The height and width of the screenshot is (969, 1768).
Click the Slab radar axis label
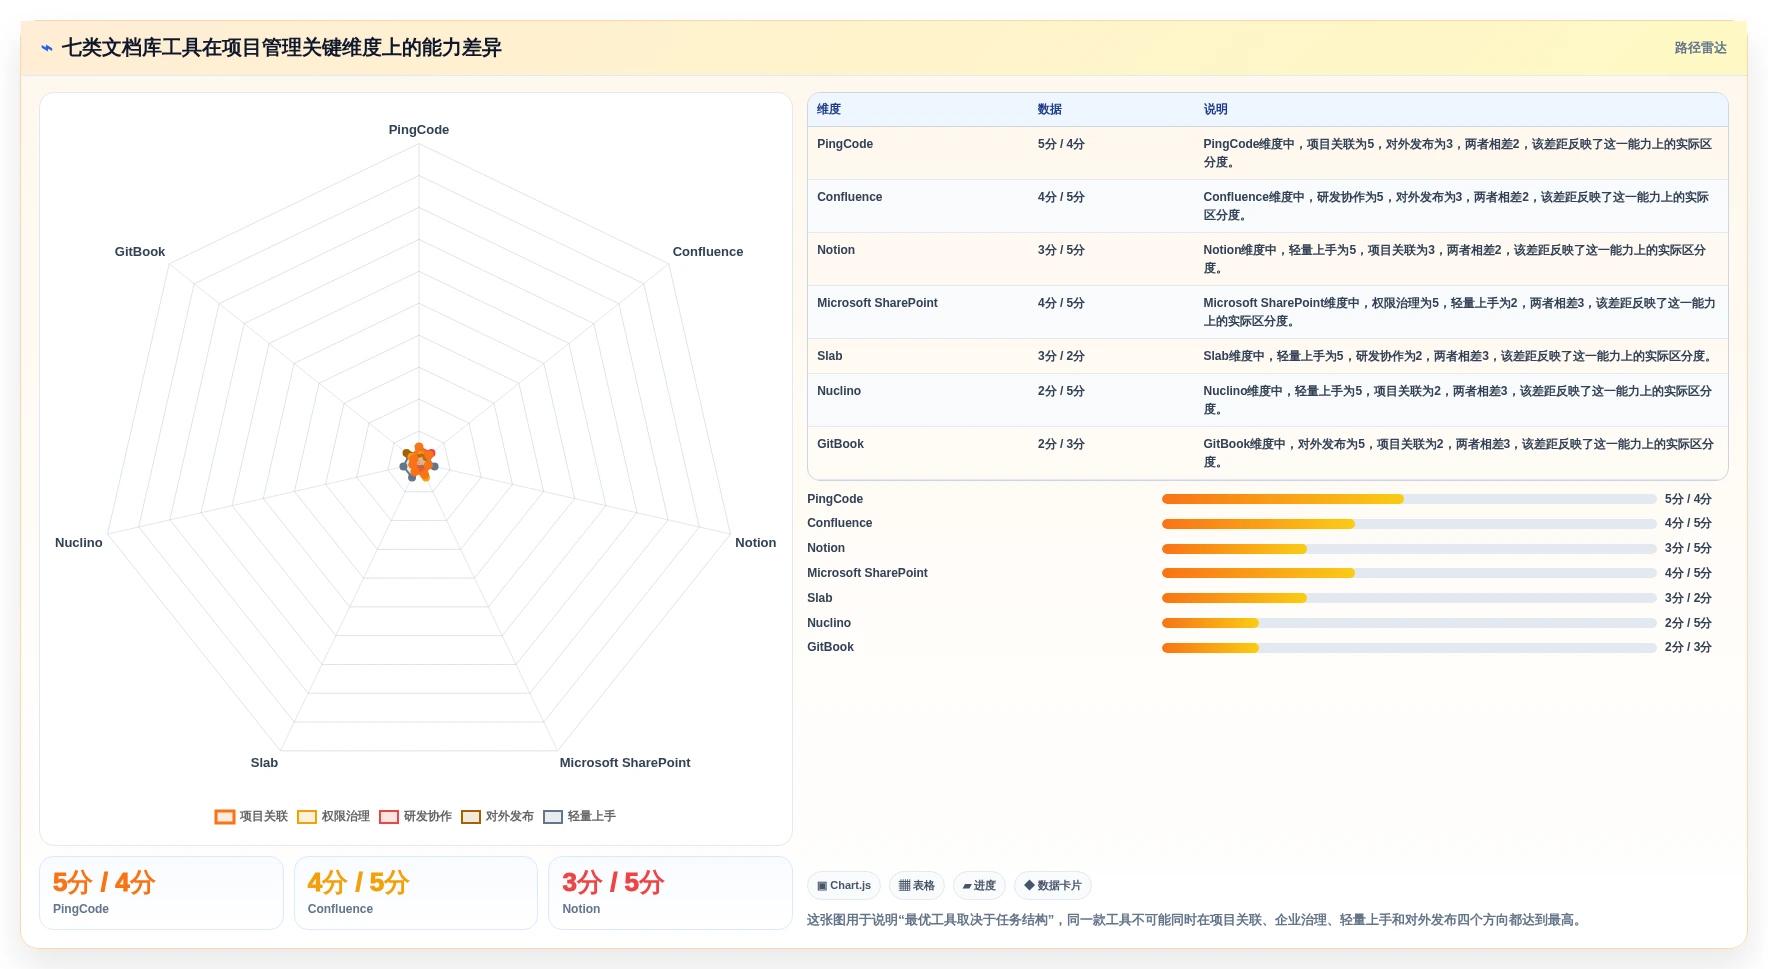click(264, 763)
